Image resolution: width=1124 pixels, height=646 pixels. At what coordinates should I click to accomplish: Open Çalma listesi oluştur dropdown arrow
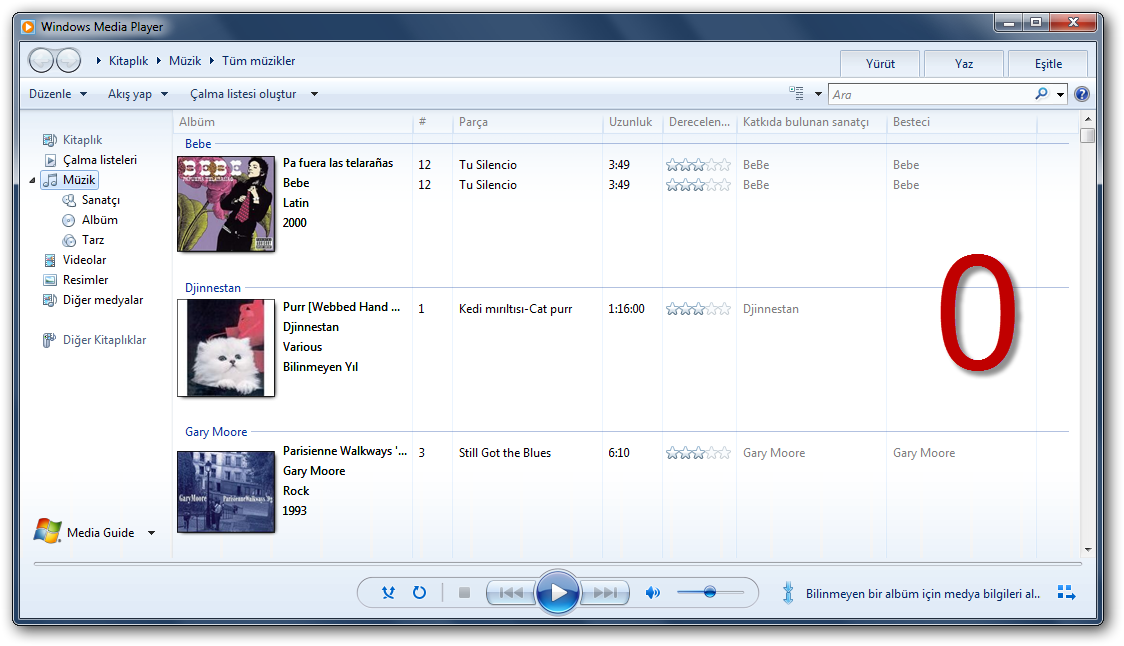click(x=314, y=94)
